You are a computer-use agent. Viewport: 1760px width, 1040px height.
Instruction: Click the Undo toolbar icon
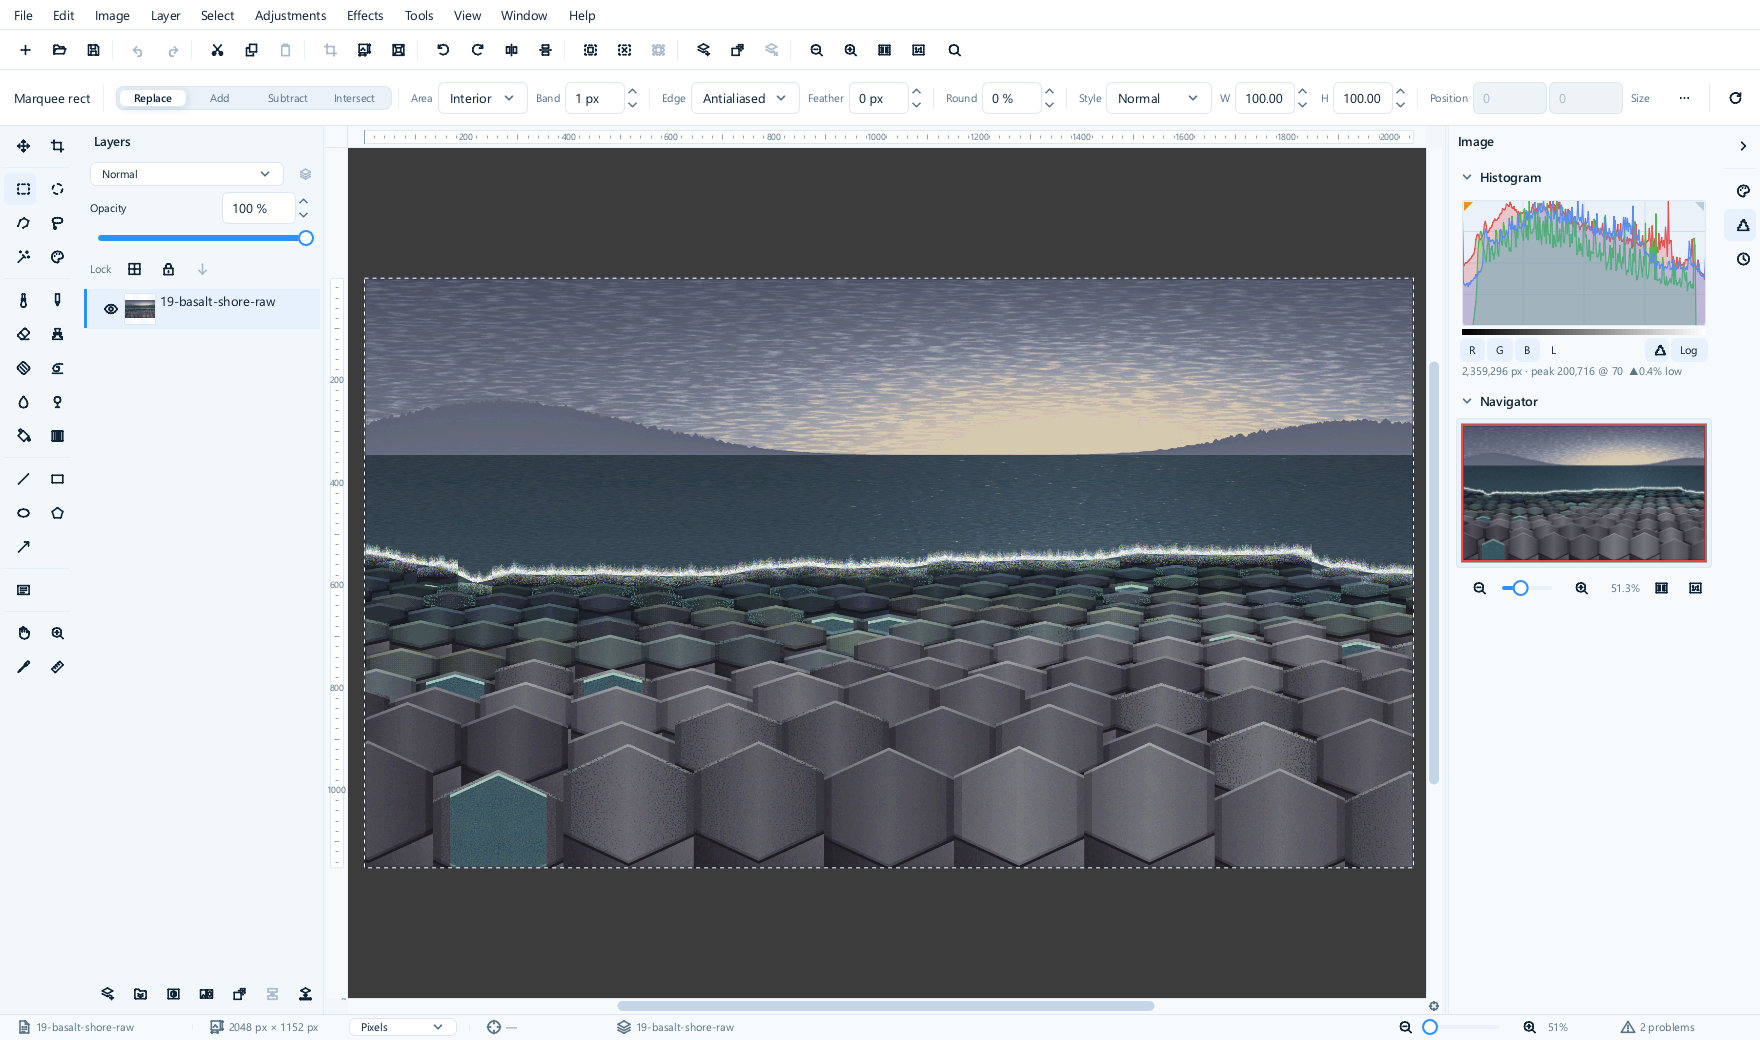tap(137, 50)
